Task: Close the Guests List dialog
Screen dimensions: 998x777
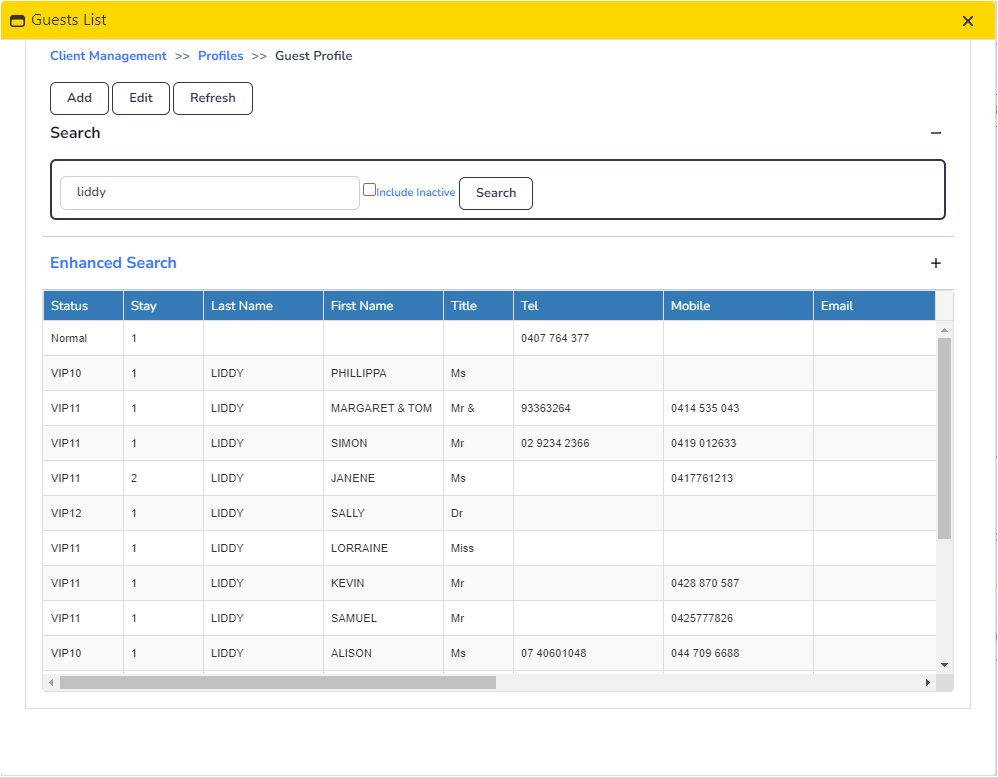Action: pyautogui.click(x=968, y=21)
